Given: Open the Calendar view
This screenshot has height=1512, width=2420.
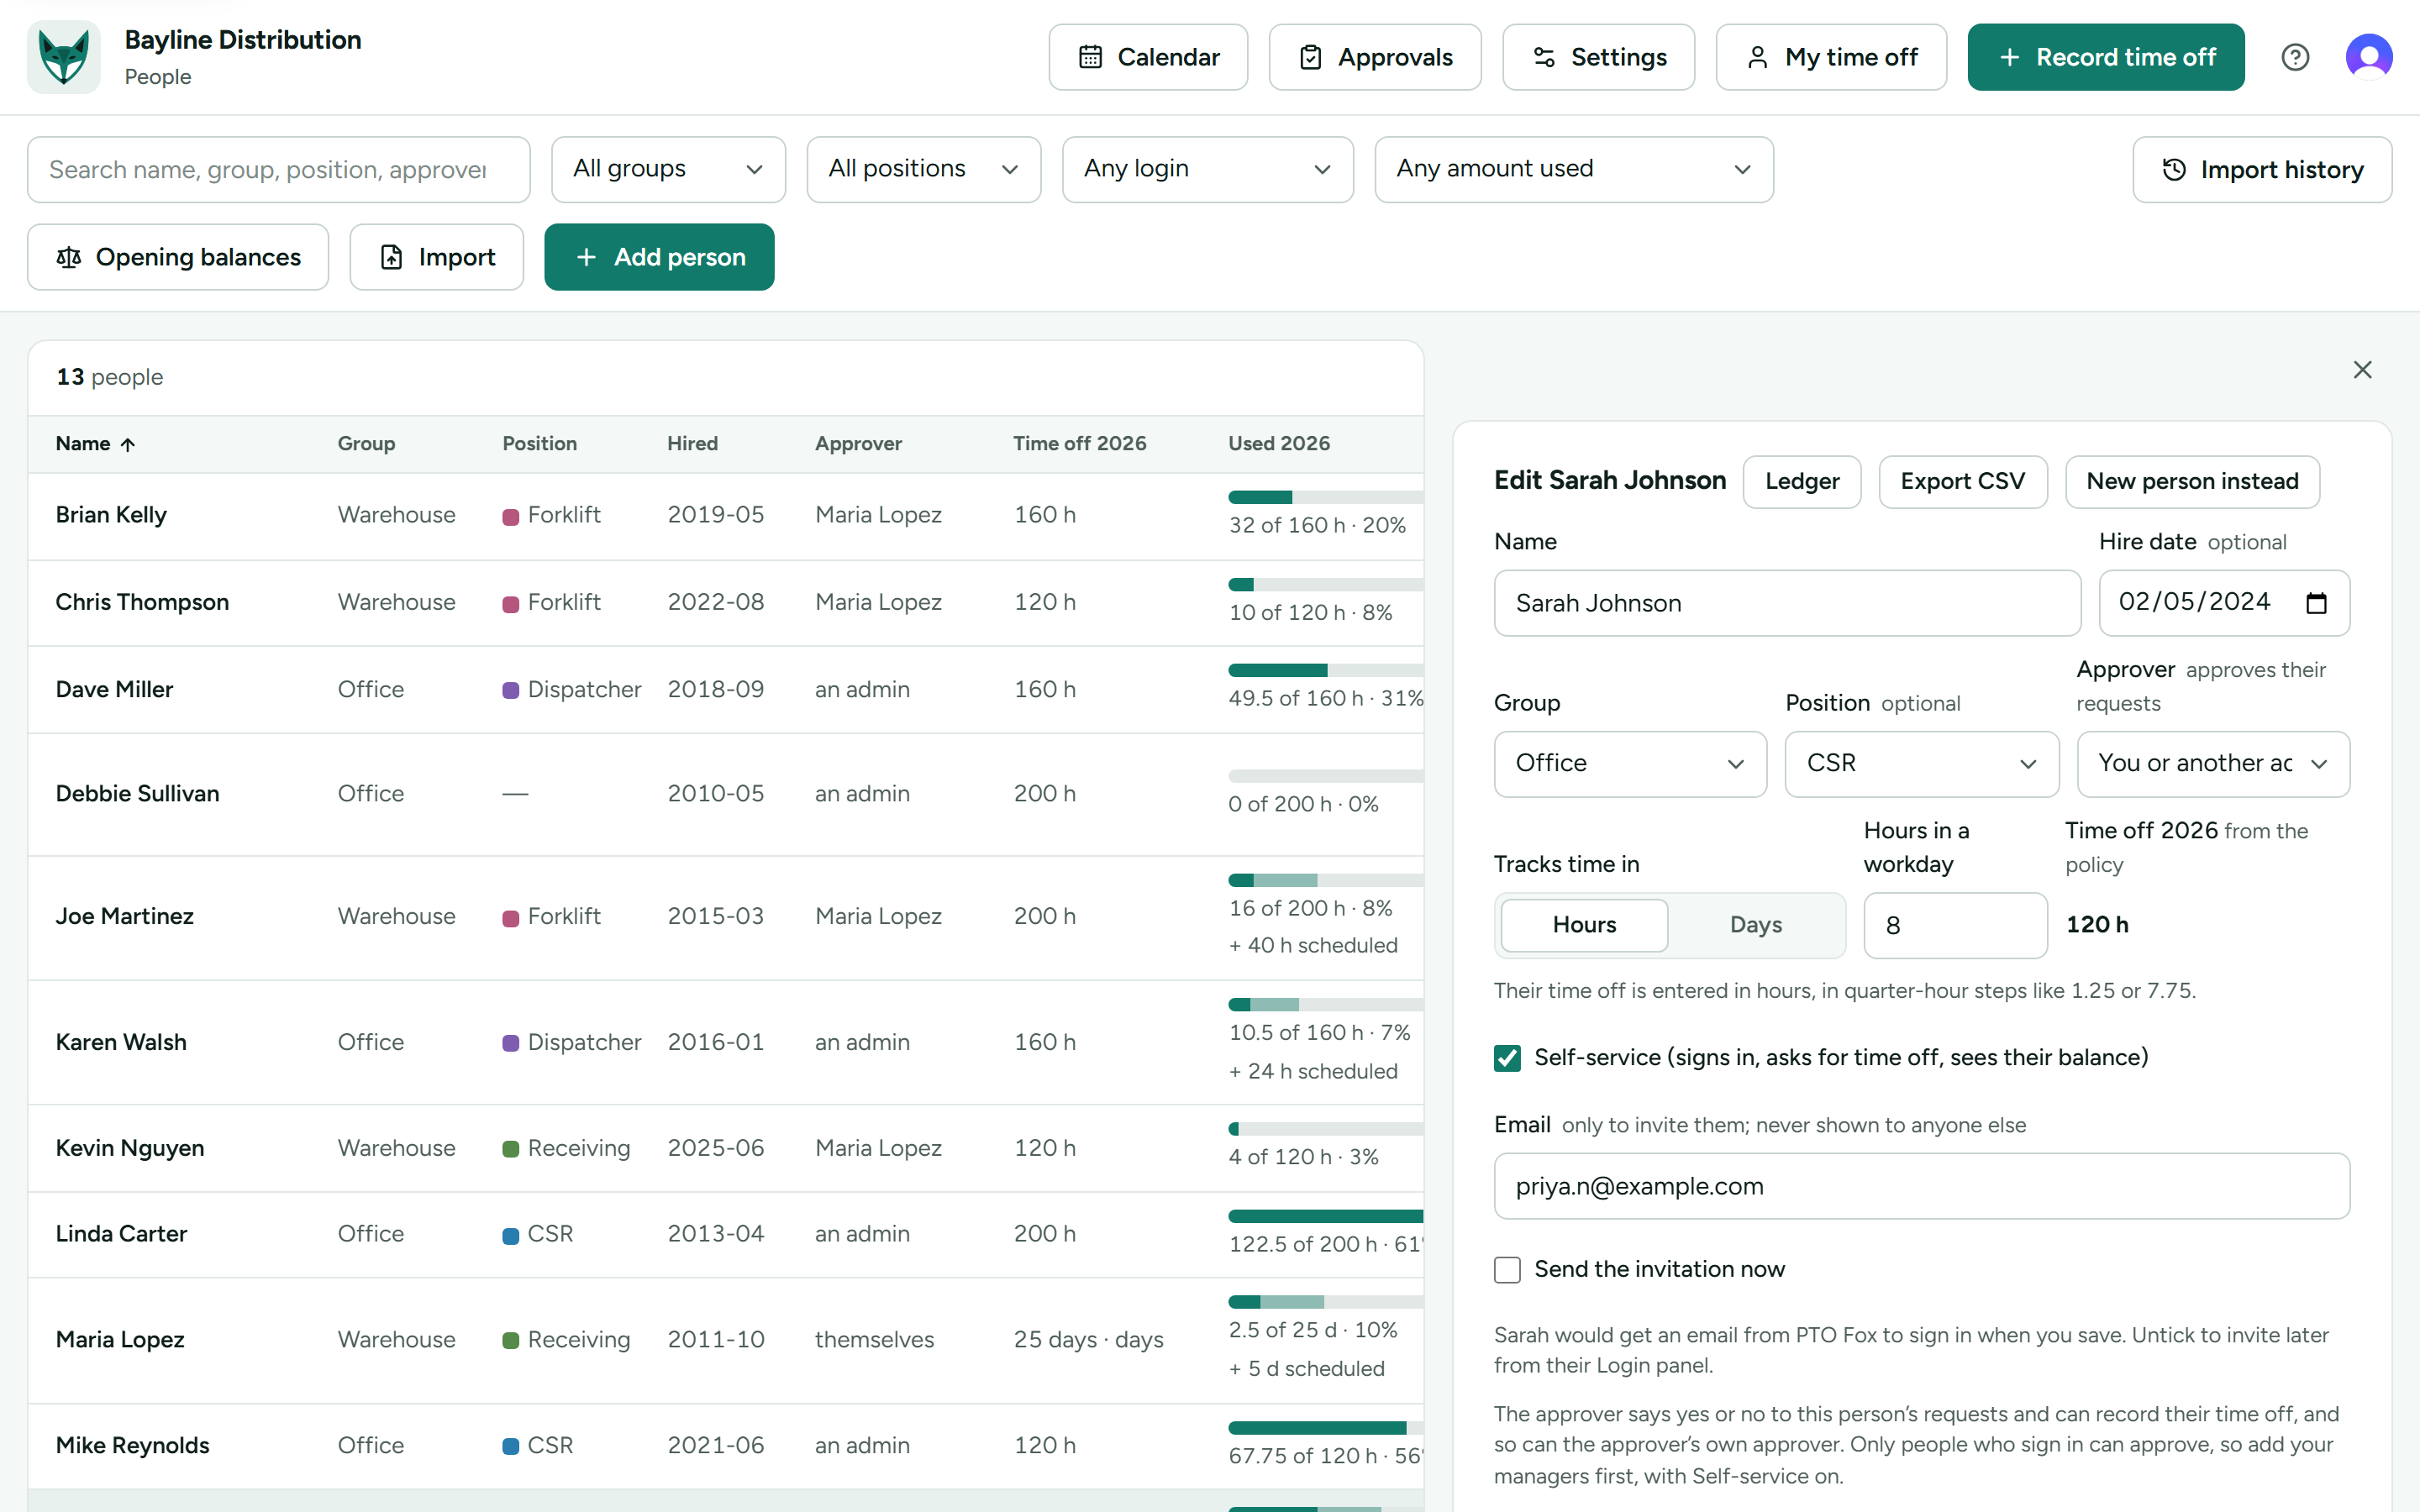Looking at the screenshot, I should 1148,57.
